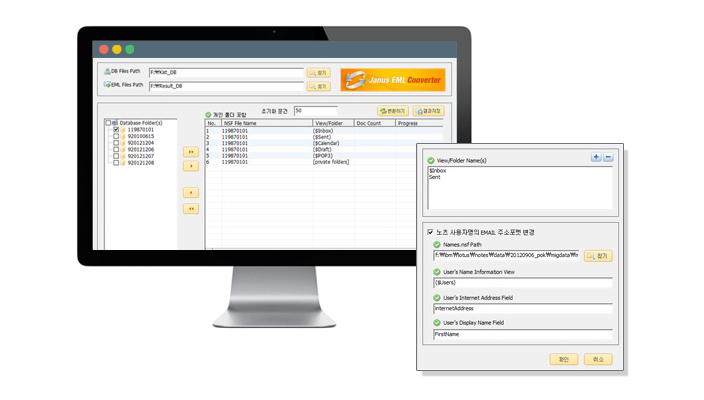Click the browse button beside EML Files Path
The image size is (704, 400).
click(x=318, y=87)
